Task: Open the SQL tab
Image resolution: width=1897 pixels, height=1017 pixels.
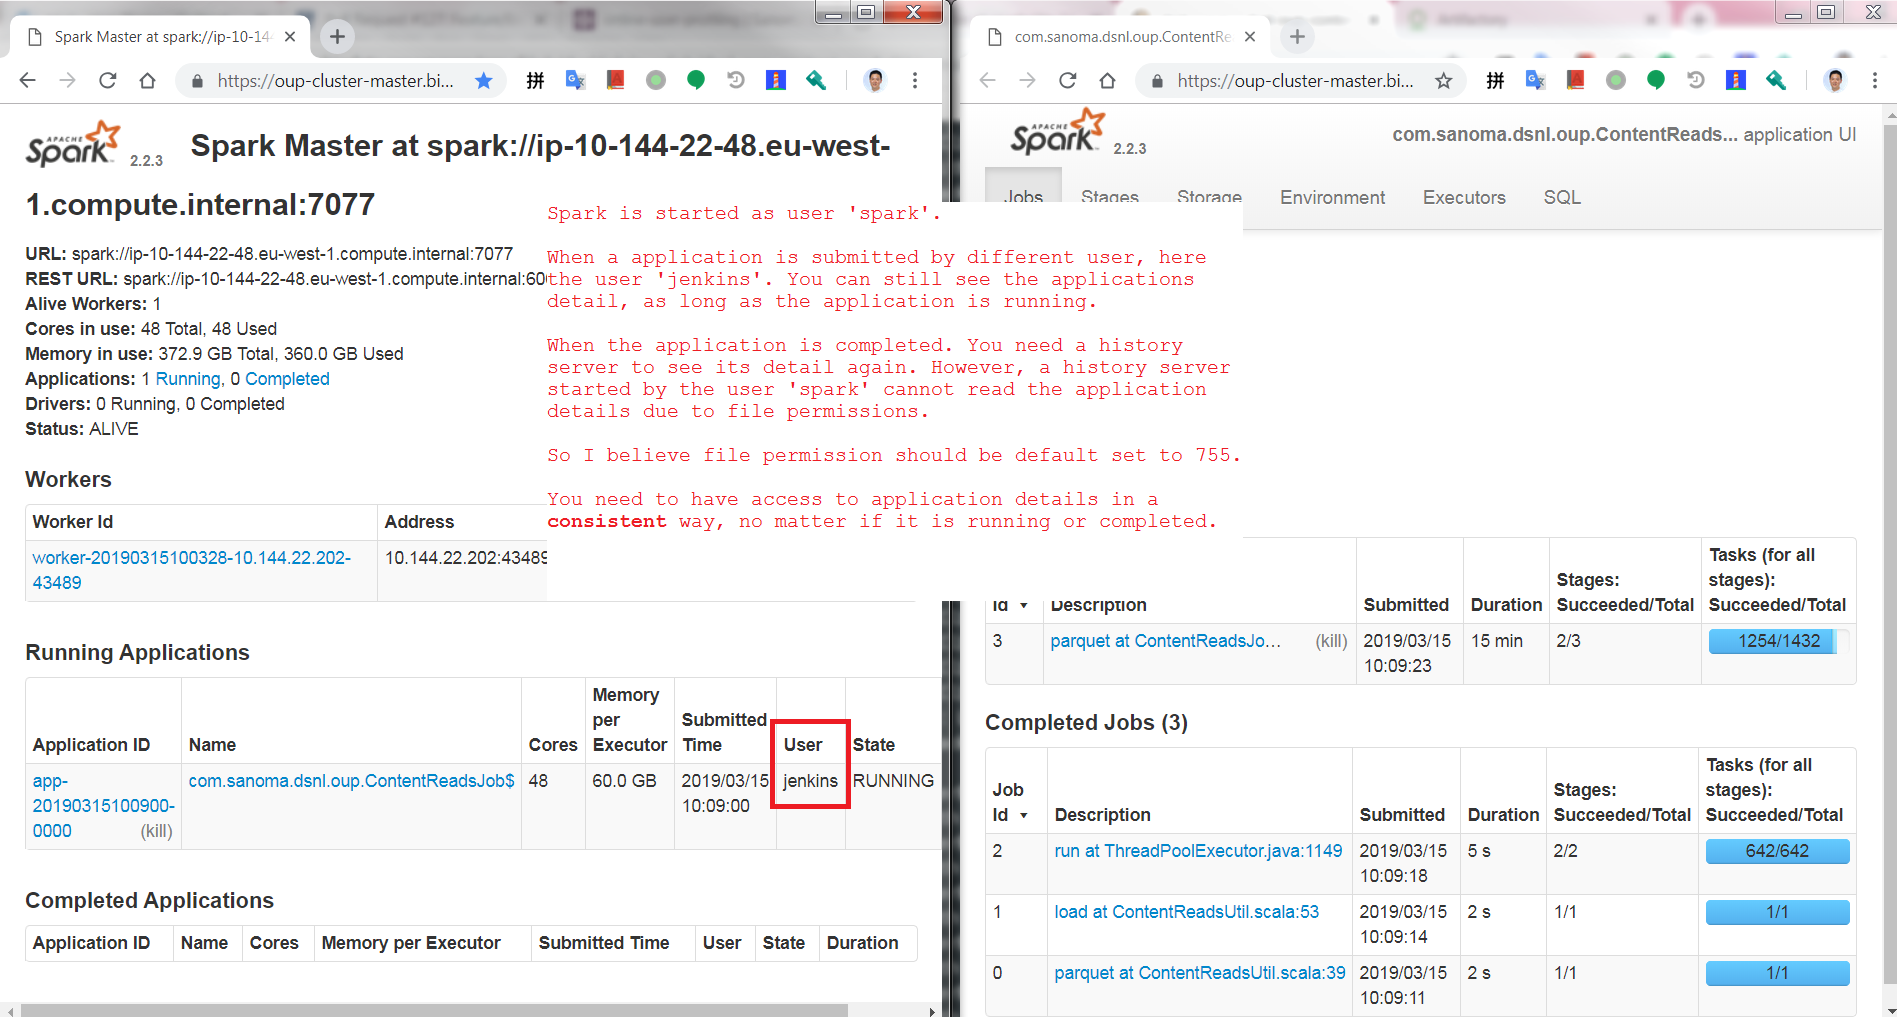Action: (1562, 198)
